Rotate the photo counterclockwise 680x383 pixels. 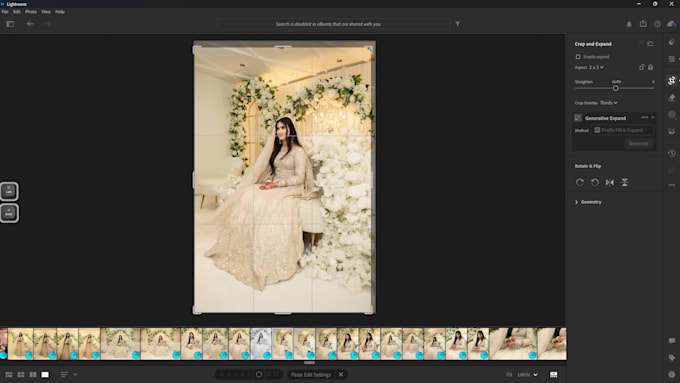[595, 182]
